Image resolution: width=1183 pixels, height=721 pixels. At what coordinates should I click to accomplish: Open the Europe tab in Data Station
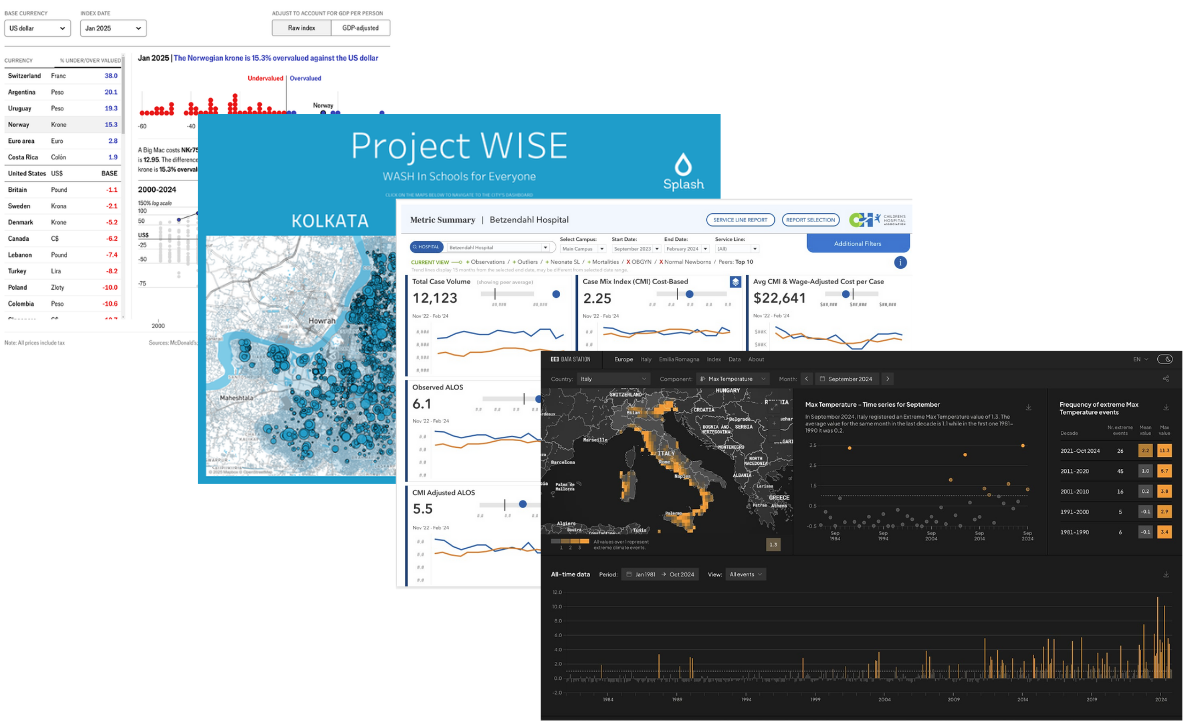point(624,359)
